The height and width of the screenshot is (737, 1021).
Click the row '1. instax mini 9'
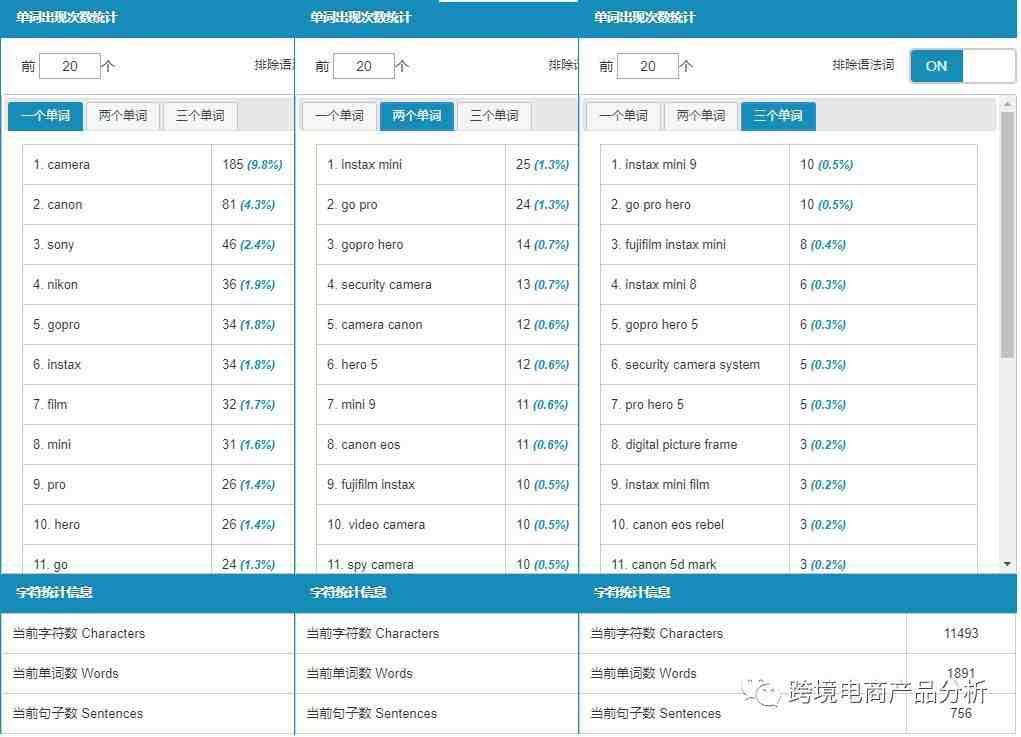click(789, 165)
